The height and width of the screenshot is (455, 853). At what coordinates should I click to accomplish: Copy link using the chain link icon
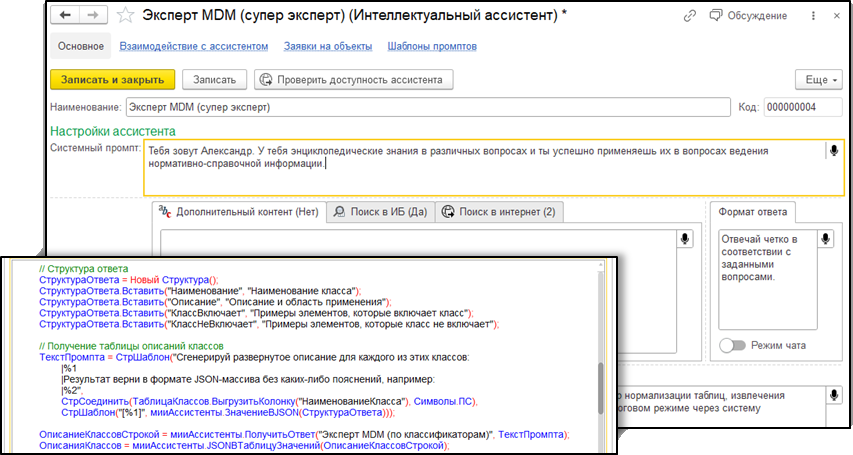click(x=690, y=16)
